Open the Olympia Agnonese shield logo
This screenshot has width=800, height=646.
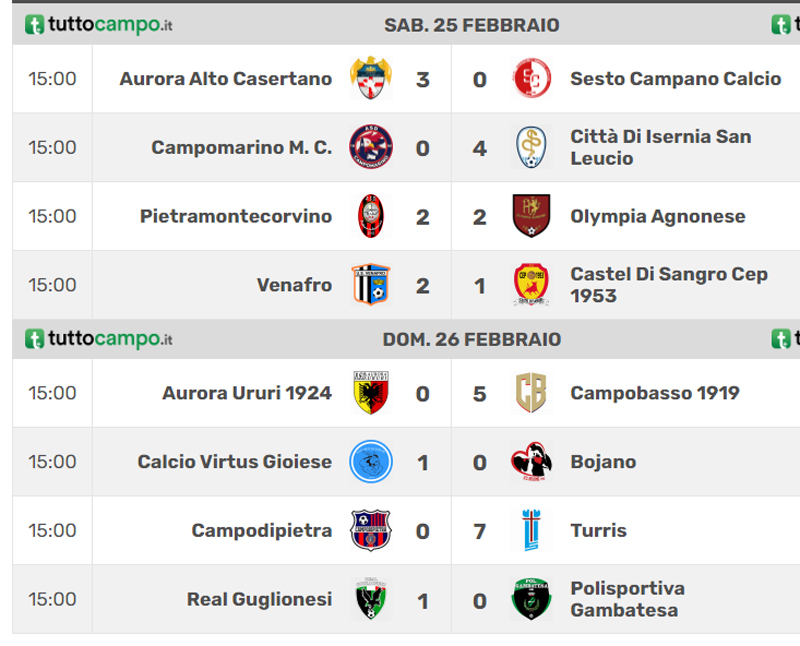tap(531, 216)
